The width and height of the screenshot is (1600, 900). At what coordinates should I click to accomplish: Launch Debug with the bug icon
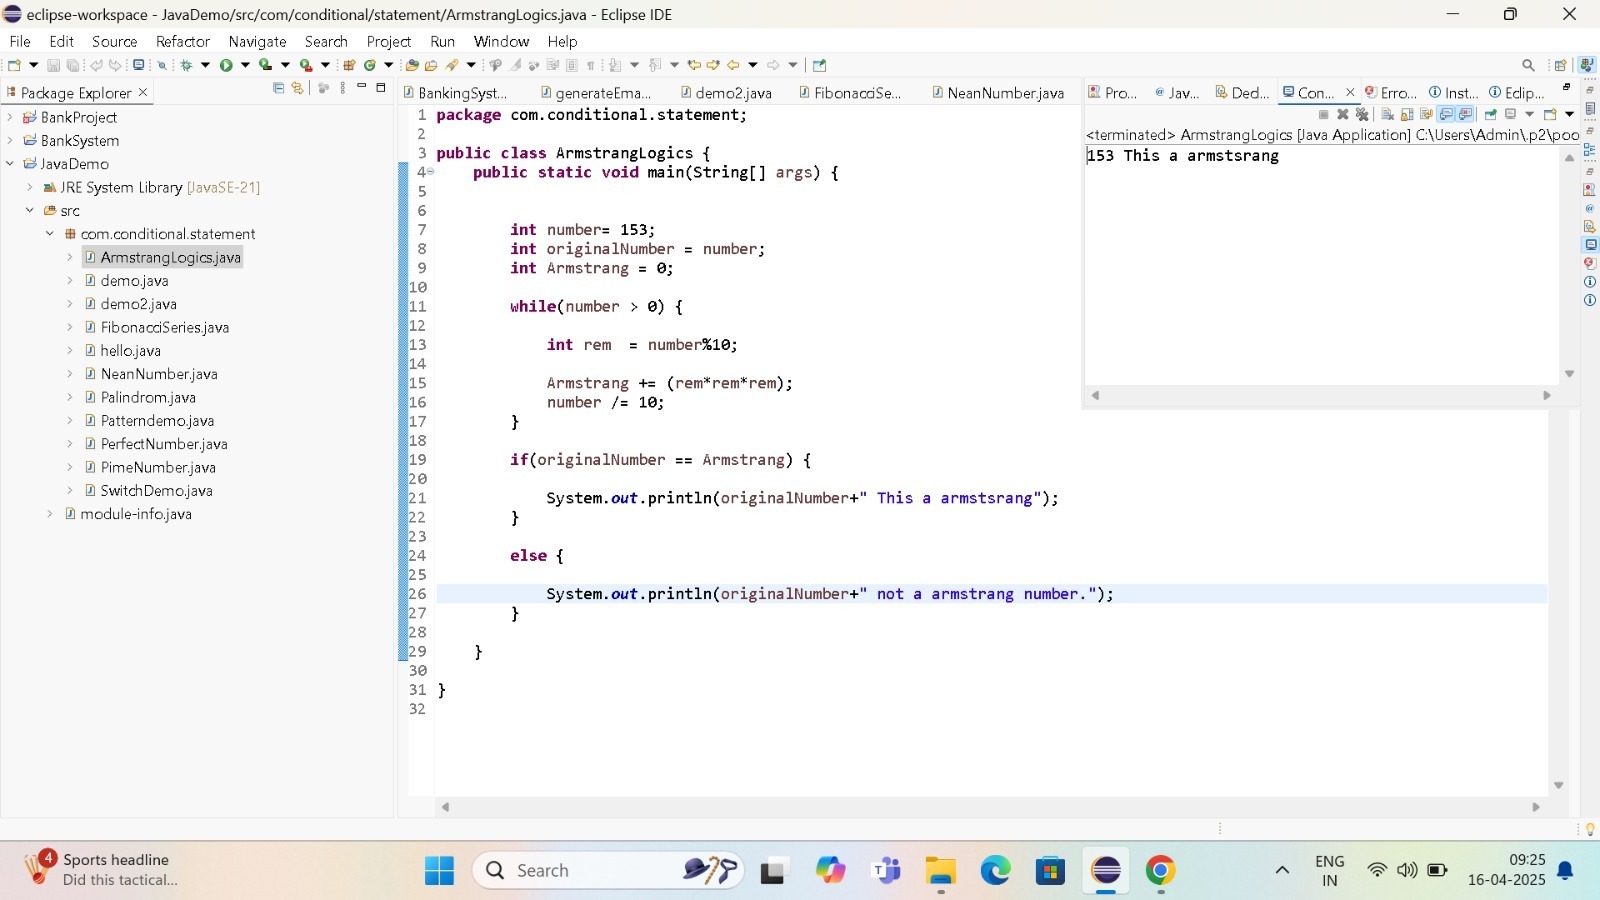[x=186, y=65]
